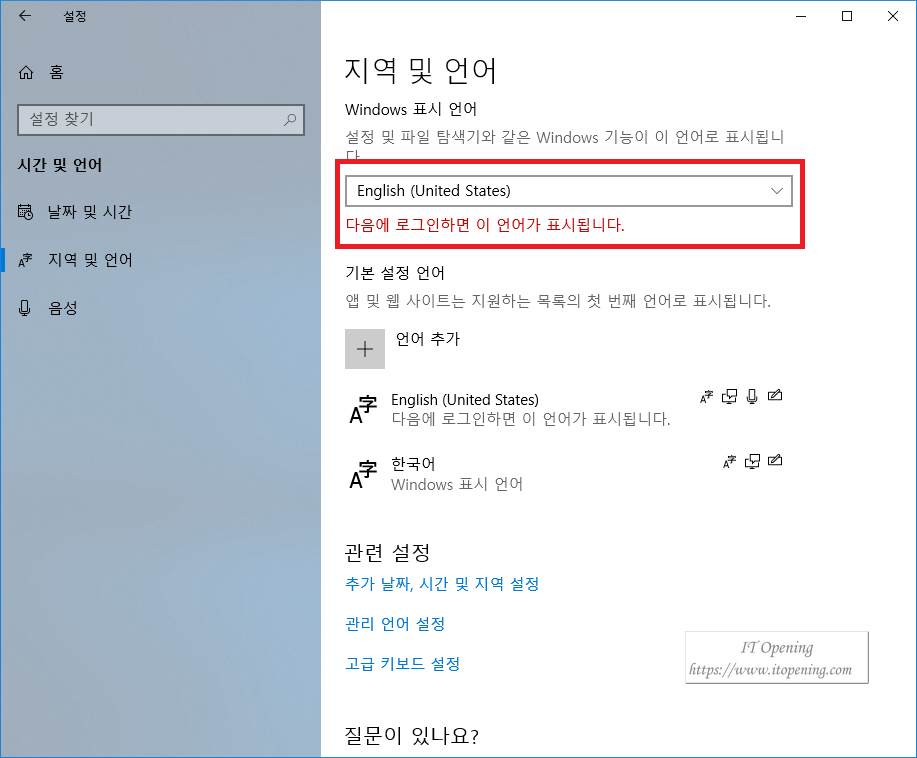Click the display language dropdown chevron
The width and height of the screenshot is (917, 758).
(777, 191)
